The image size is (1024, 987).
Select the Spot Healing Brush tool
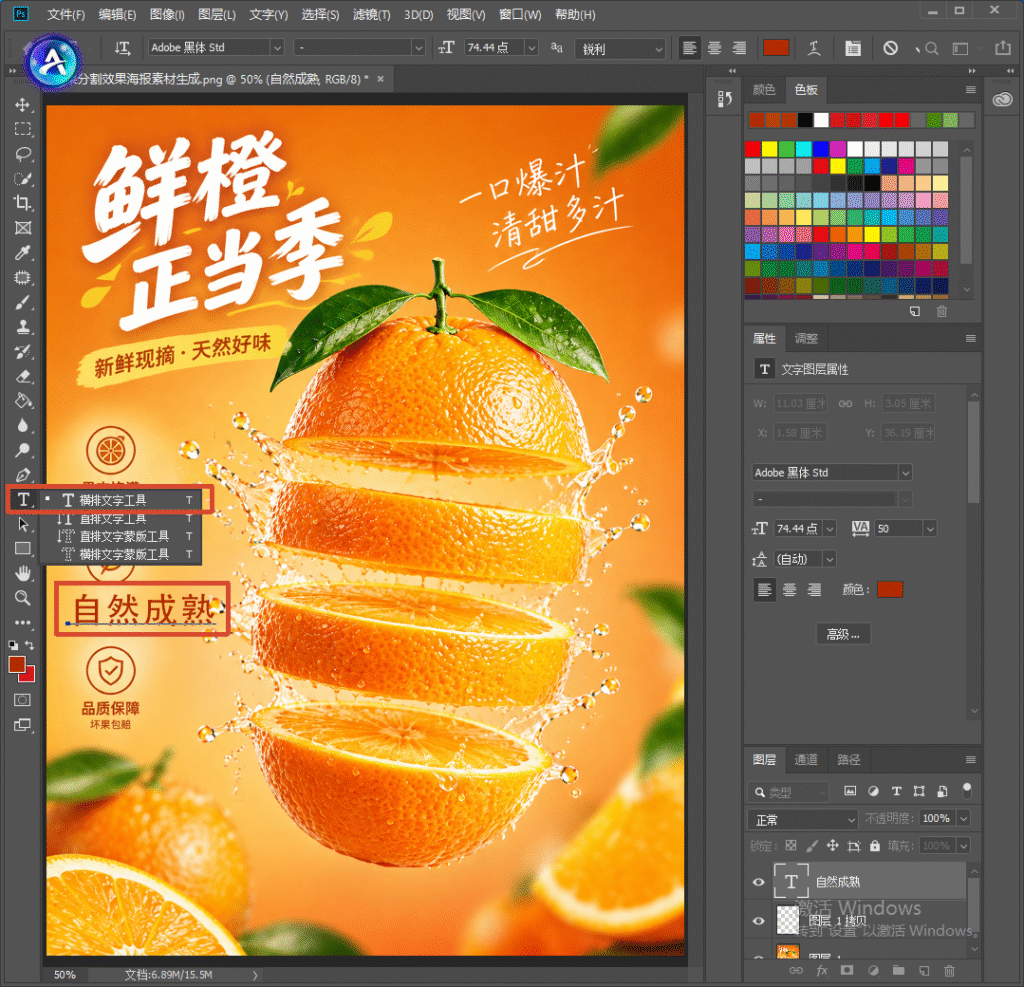23,278
